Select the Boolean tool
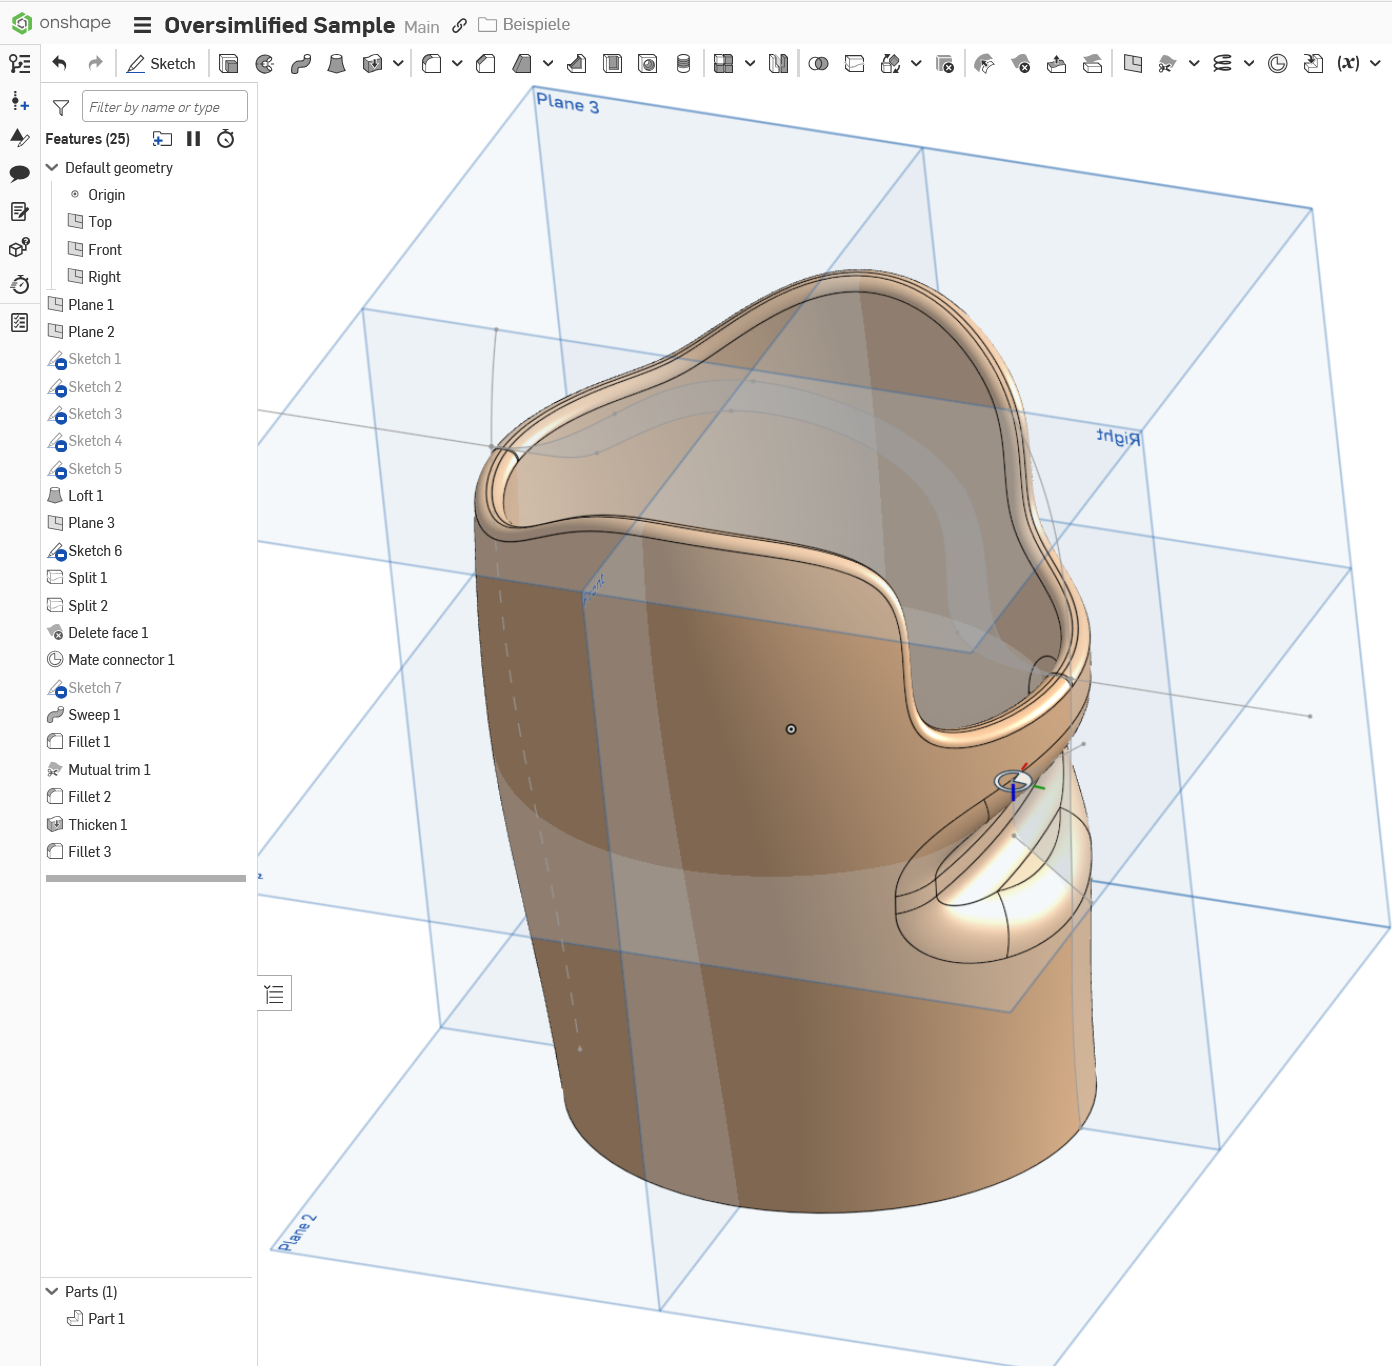Viewport: 1392px width, 1366px height. click(x=818, y=64)
